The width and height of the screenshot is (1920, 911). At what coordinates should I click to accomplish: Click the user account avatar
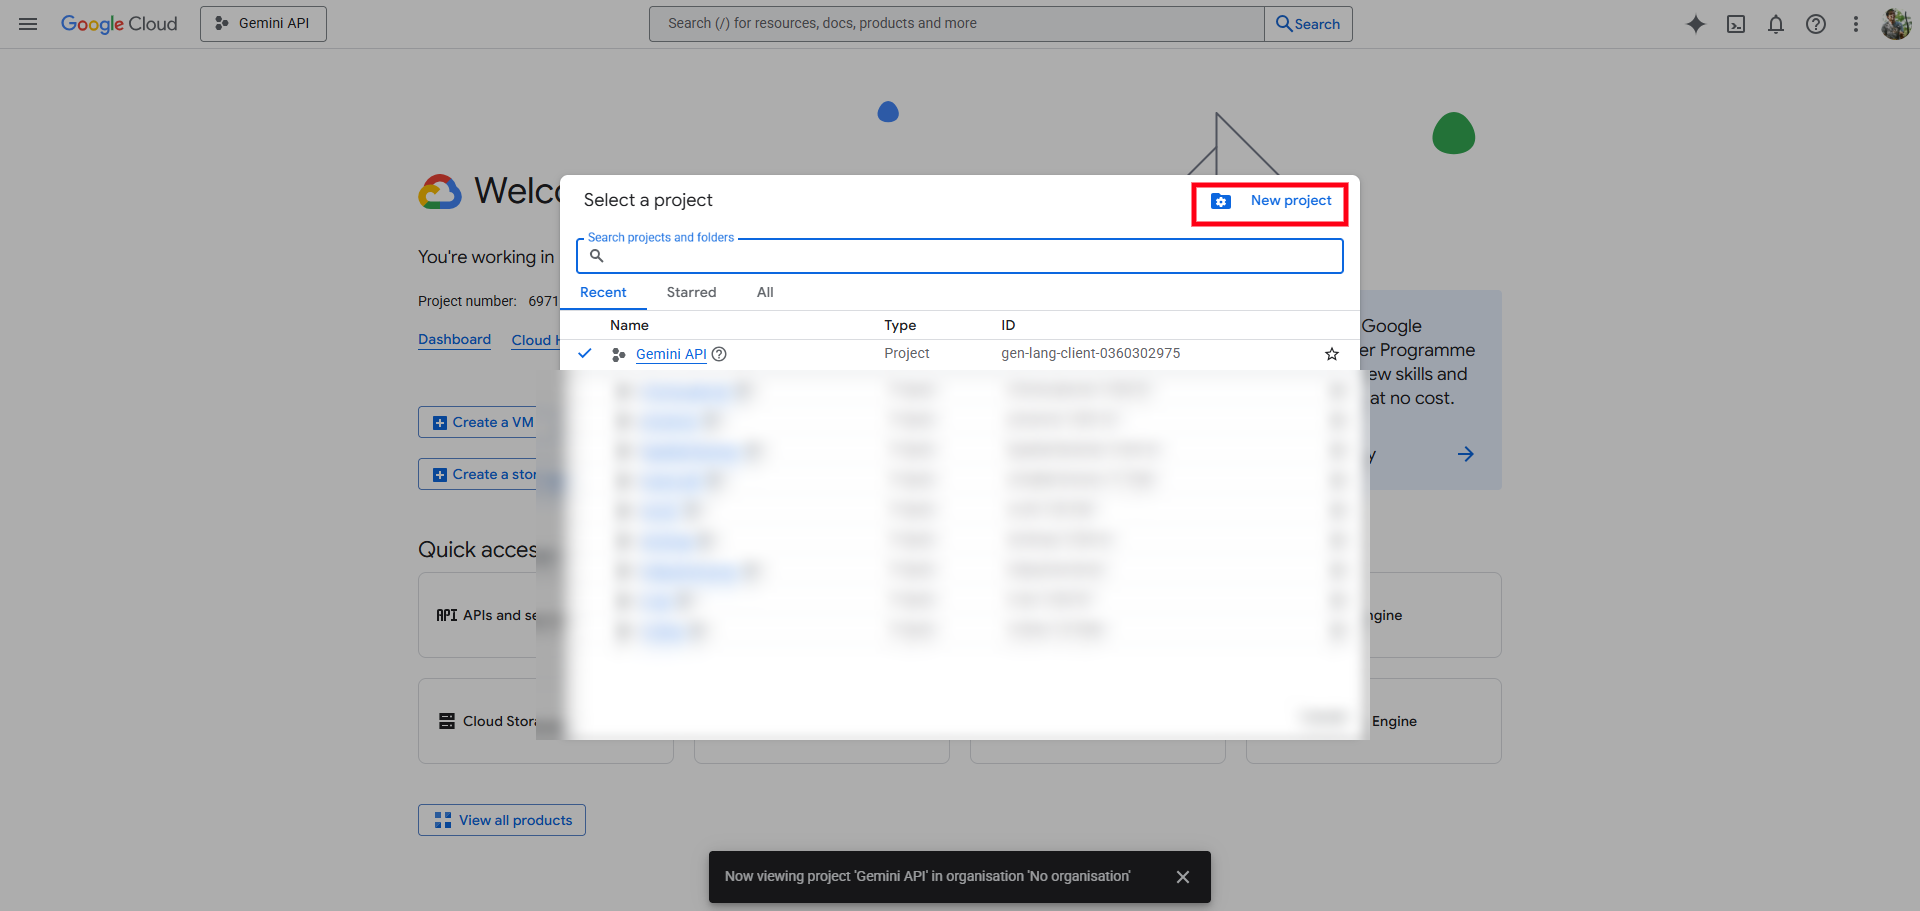(1896, 24)
